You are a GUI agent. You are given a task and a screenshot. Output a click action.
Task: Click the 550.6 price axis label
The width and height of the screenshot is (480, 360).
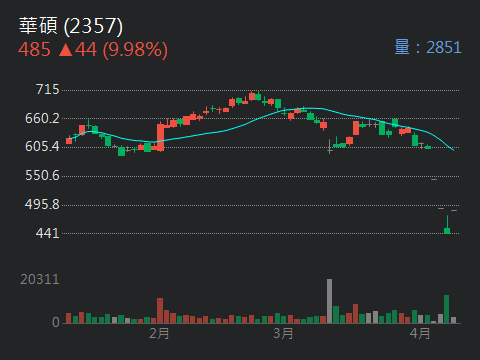[x=42, y=175]
